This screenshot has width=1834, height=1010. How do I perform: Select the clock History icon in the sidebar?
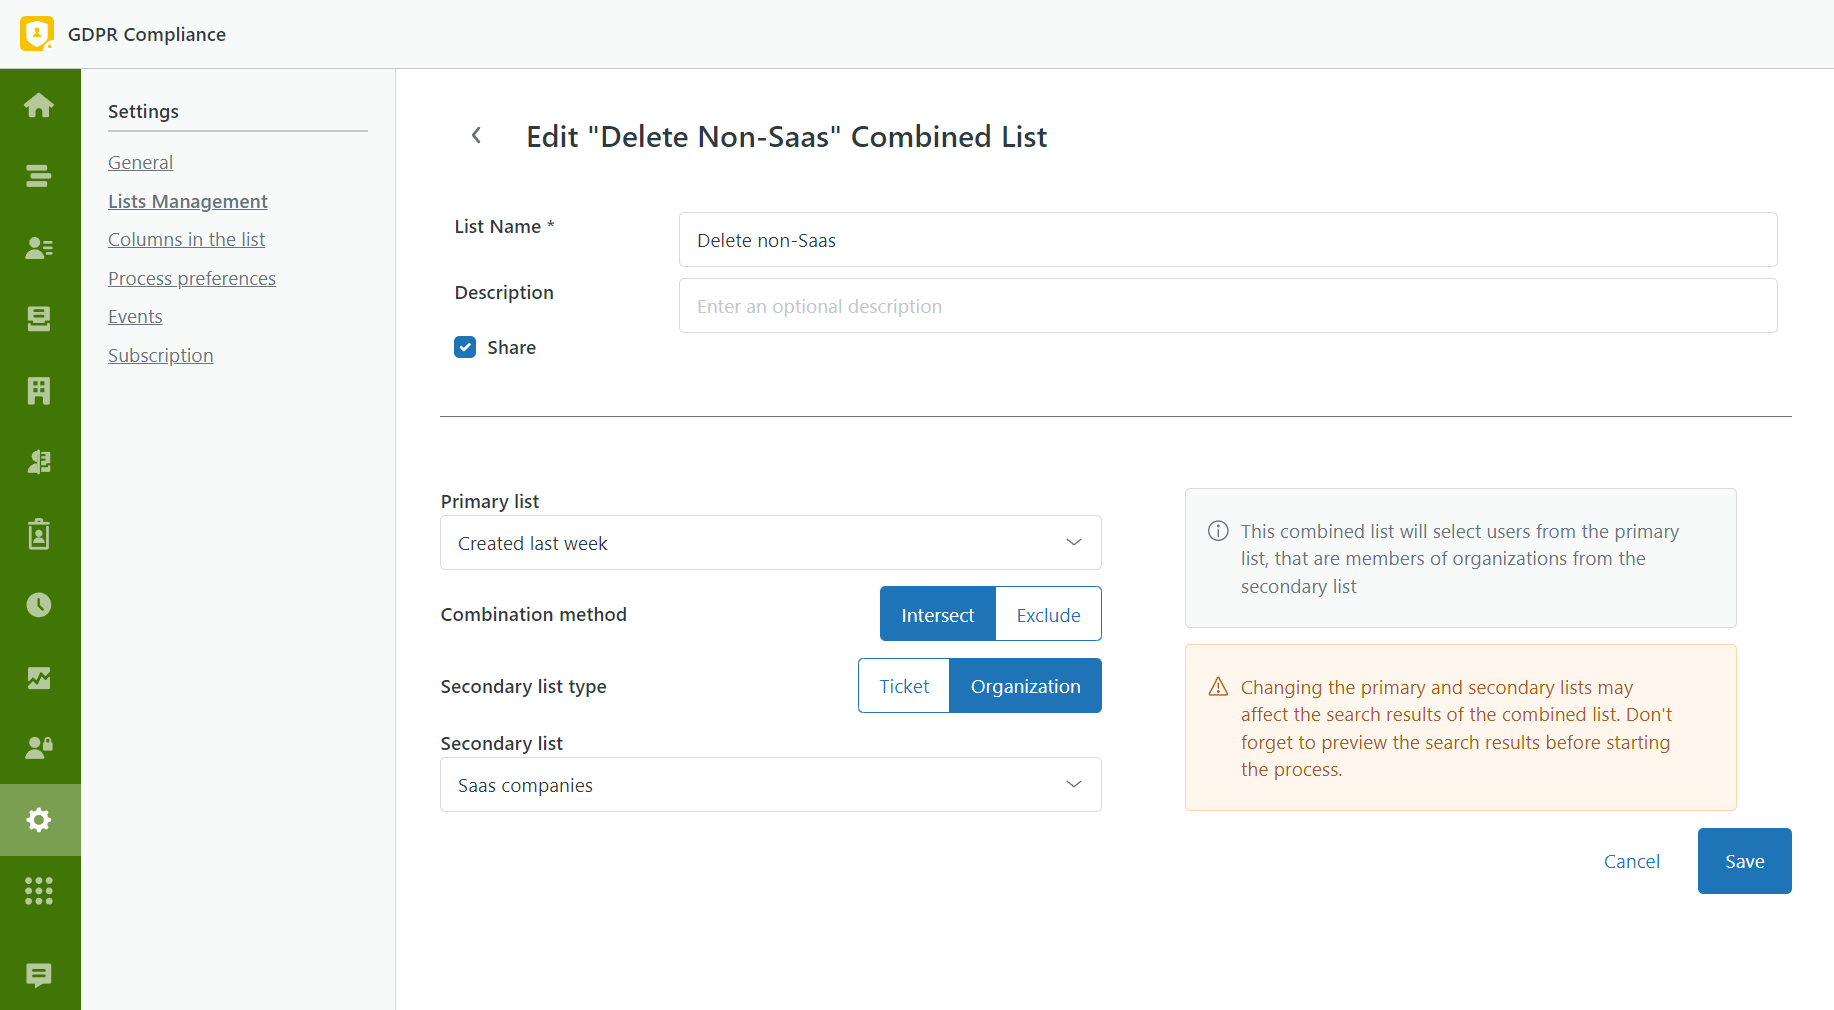[39, 605]
